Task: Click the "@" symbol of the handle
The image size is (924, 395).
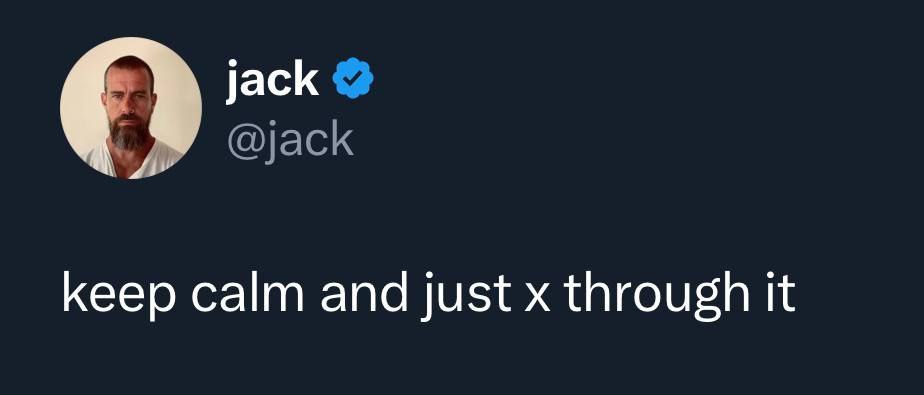Action: pos(245,142)
